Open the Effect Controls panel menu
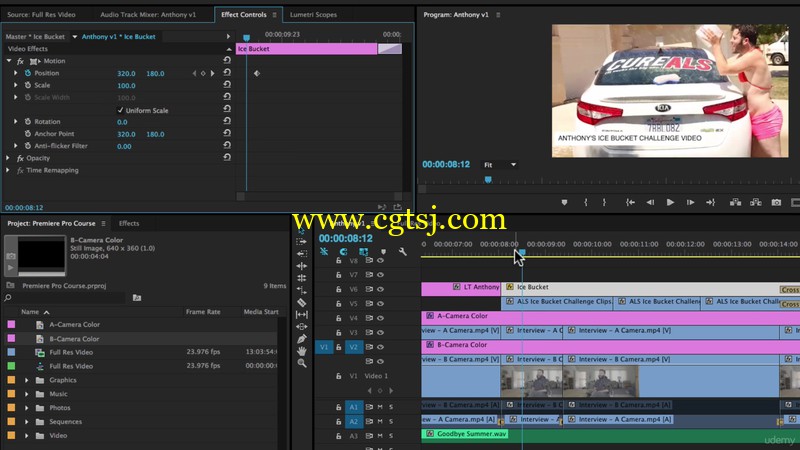Screen dimensions: 800x450 pos(274,15)
